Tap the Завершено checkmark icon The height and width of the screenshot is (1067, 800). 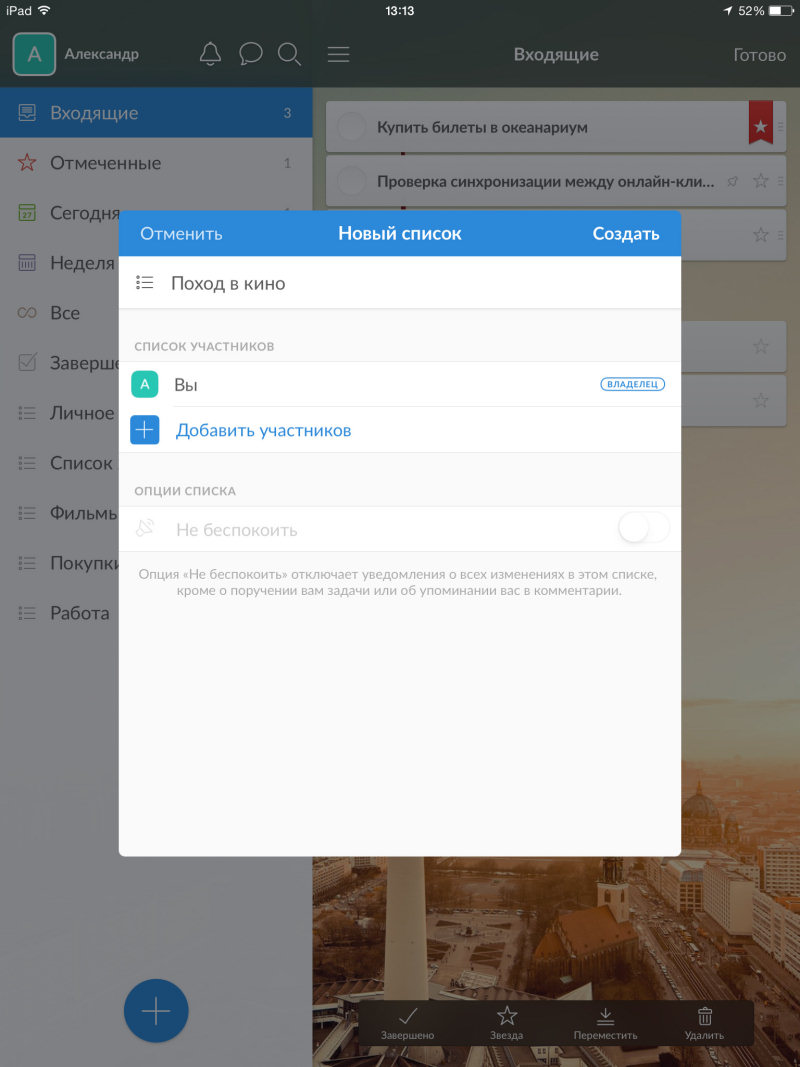coord(407,1017)
